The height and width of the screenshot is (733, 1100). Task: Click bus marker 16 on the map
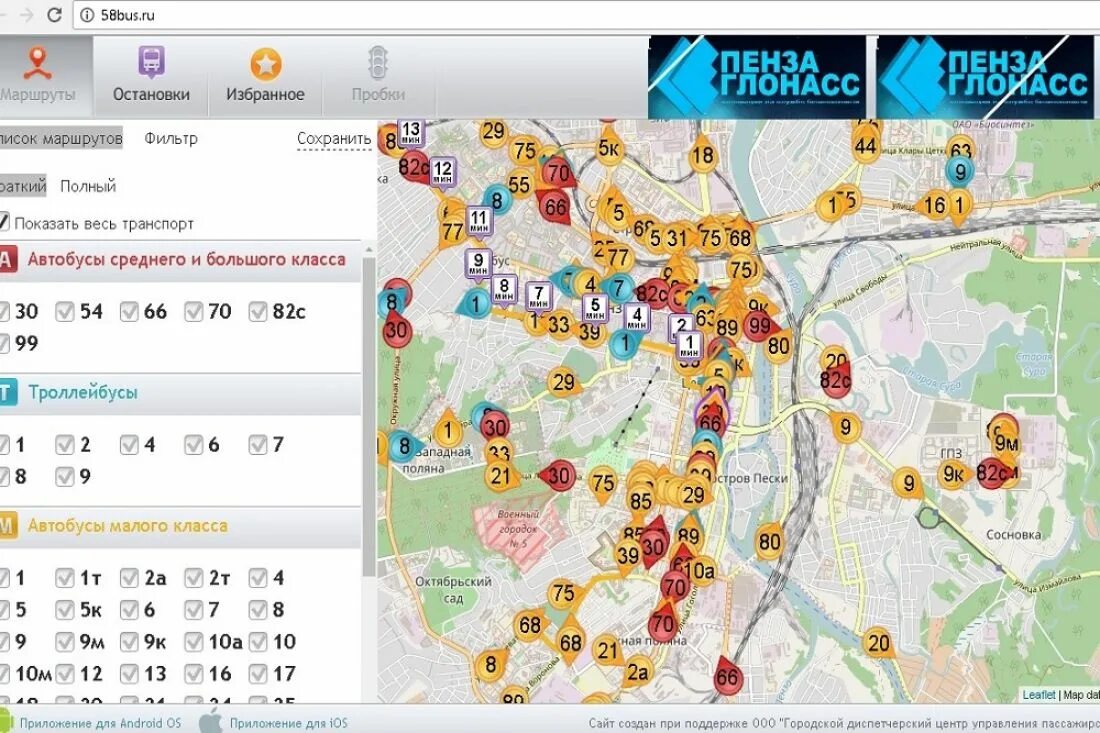(x=934, y=205)
